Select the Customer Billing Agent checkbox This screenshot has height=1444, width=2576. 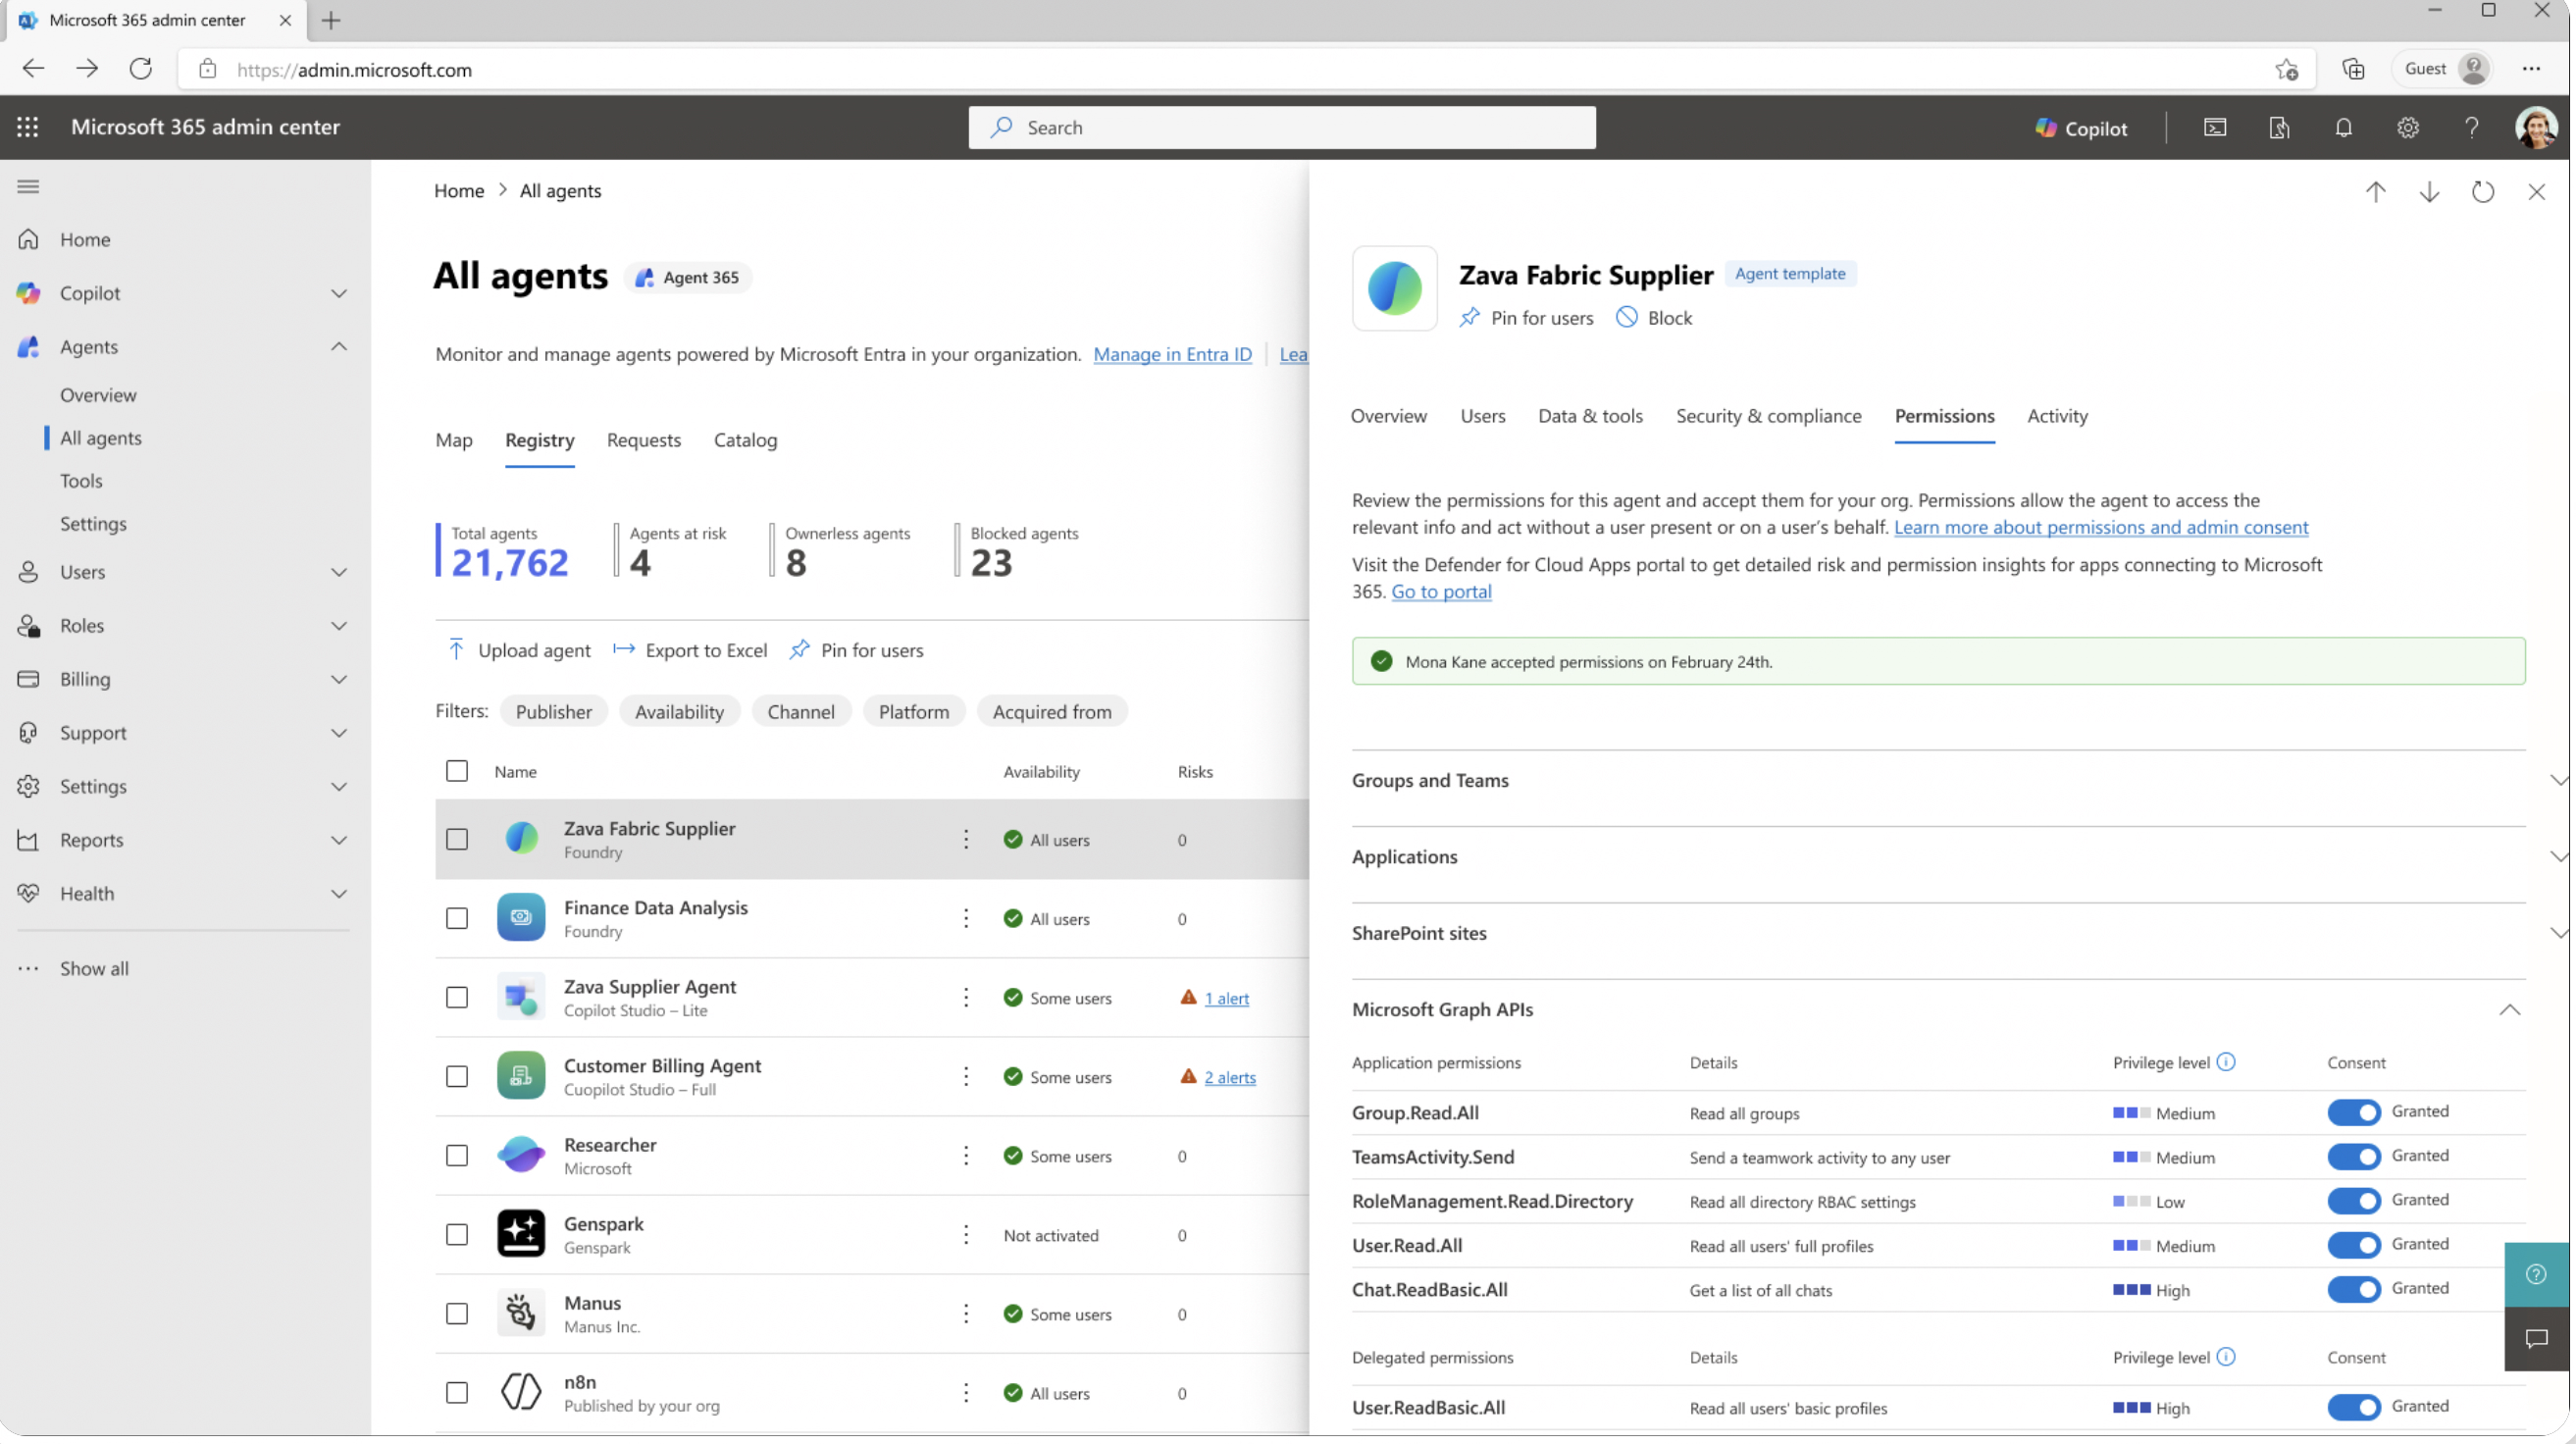[x=457, y=1076]
